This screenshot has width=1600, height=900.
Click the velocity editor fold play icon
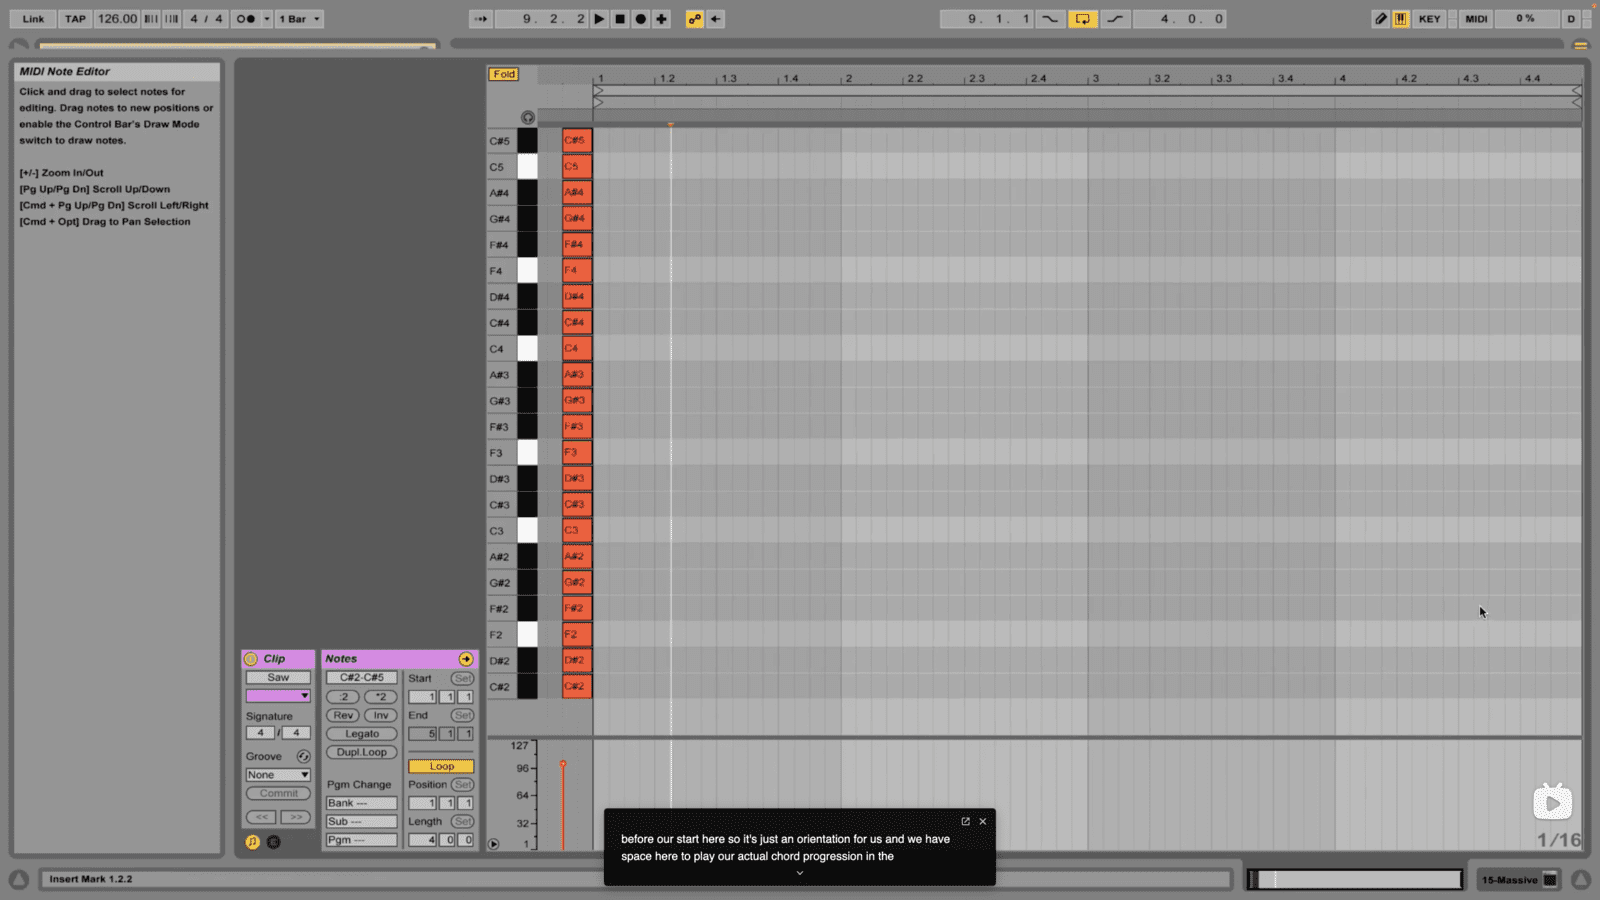click(494, 844)
